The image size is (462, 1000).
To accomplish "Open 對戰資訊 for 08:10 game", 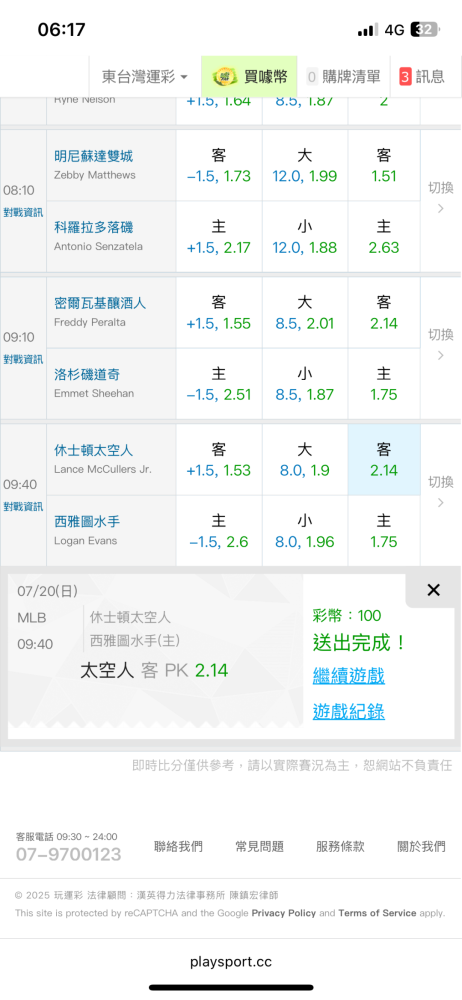I will pos(23,212).
